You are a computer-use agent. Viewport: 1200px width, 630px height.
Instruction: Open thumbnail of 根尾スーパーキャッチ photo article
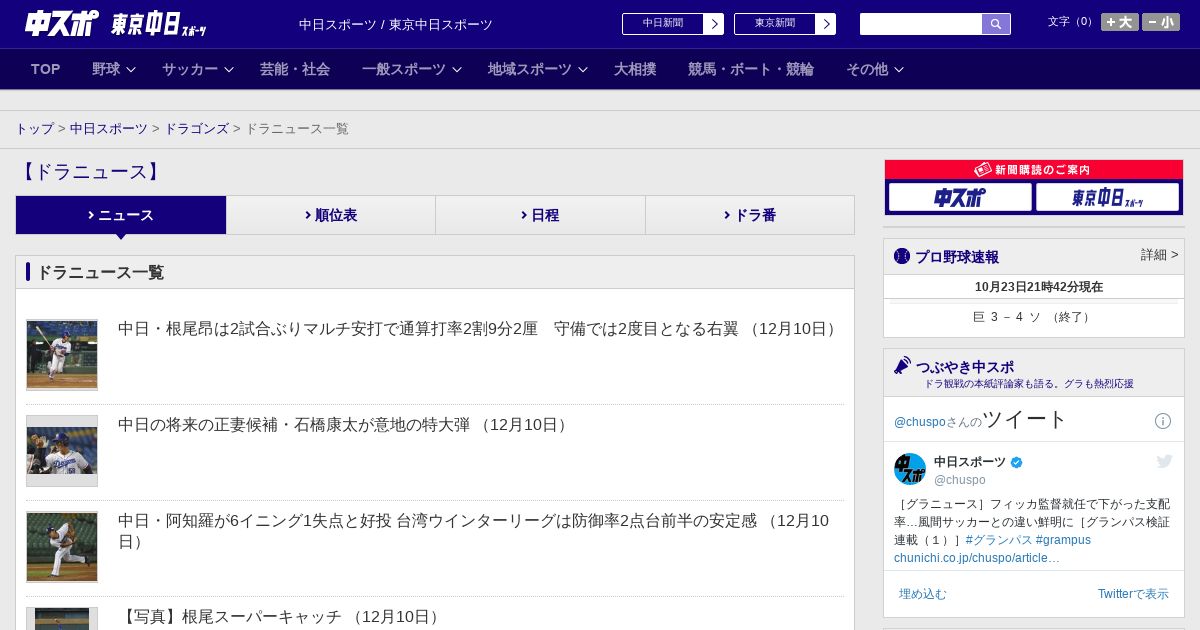coord(62,619)
